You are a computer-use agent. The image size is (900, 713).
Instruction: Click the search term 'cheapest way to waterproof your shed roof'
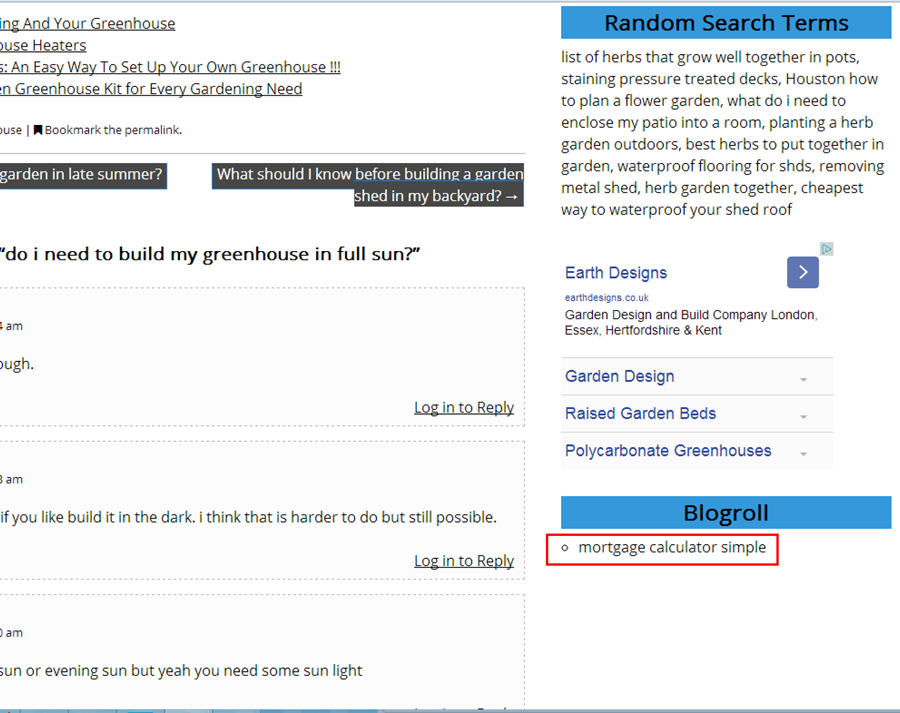click(712, 199)
